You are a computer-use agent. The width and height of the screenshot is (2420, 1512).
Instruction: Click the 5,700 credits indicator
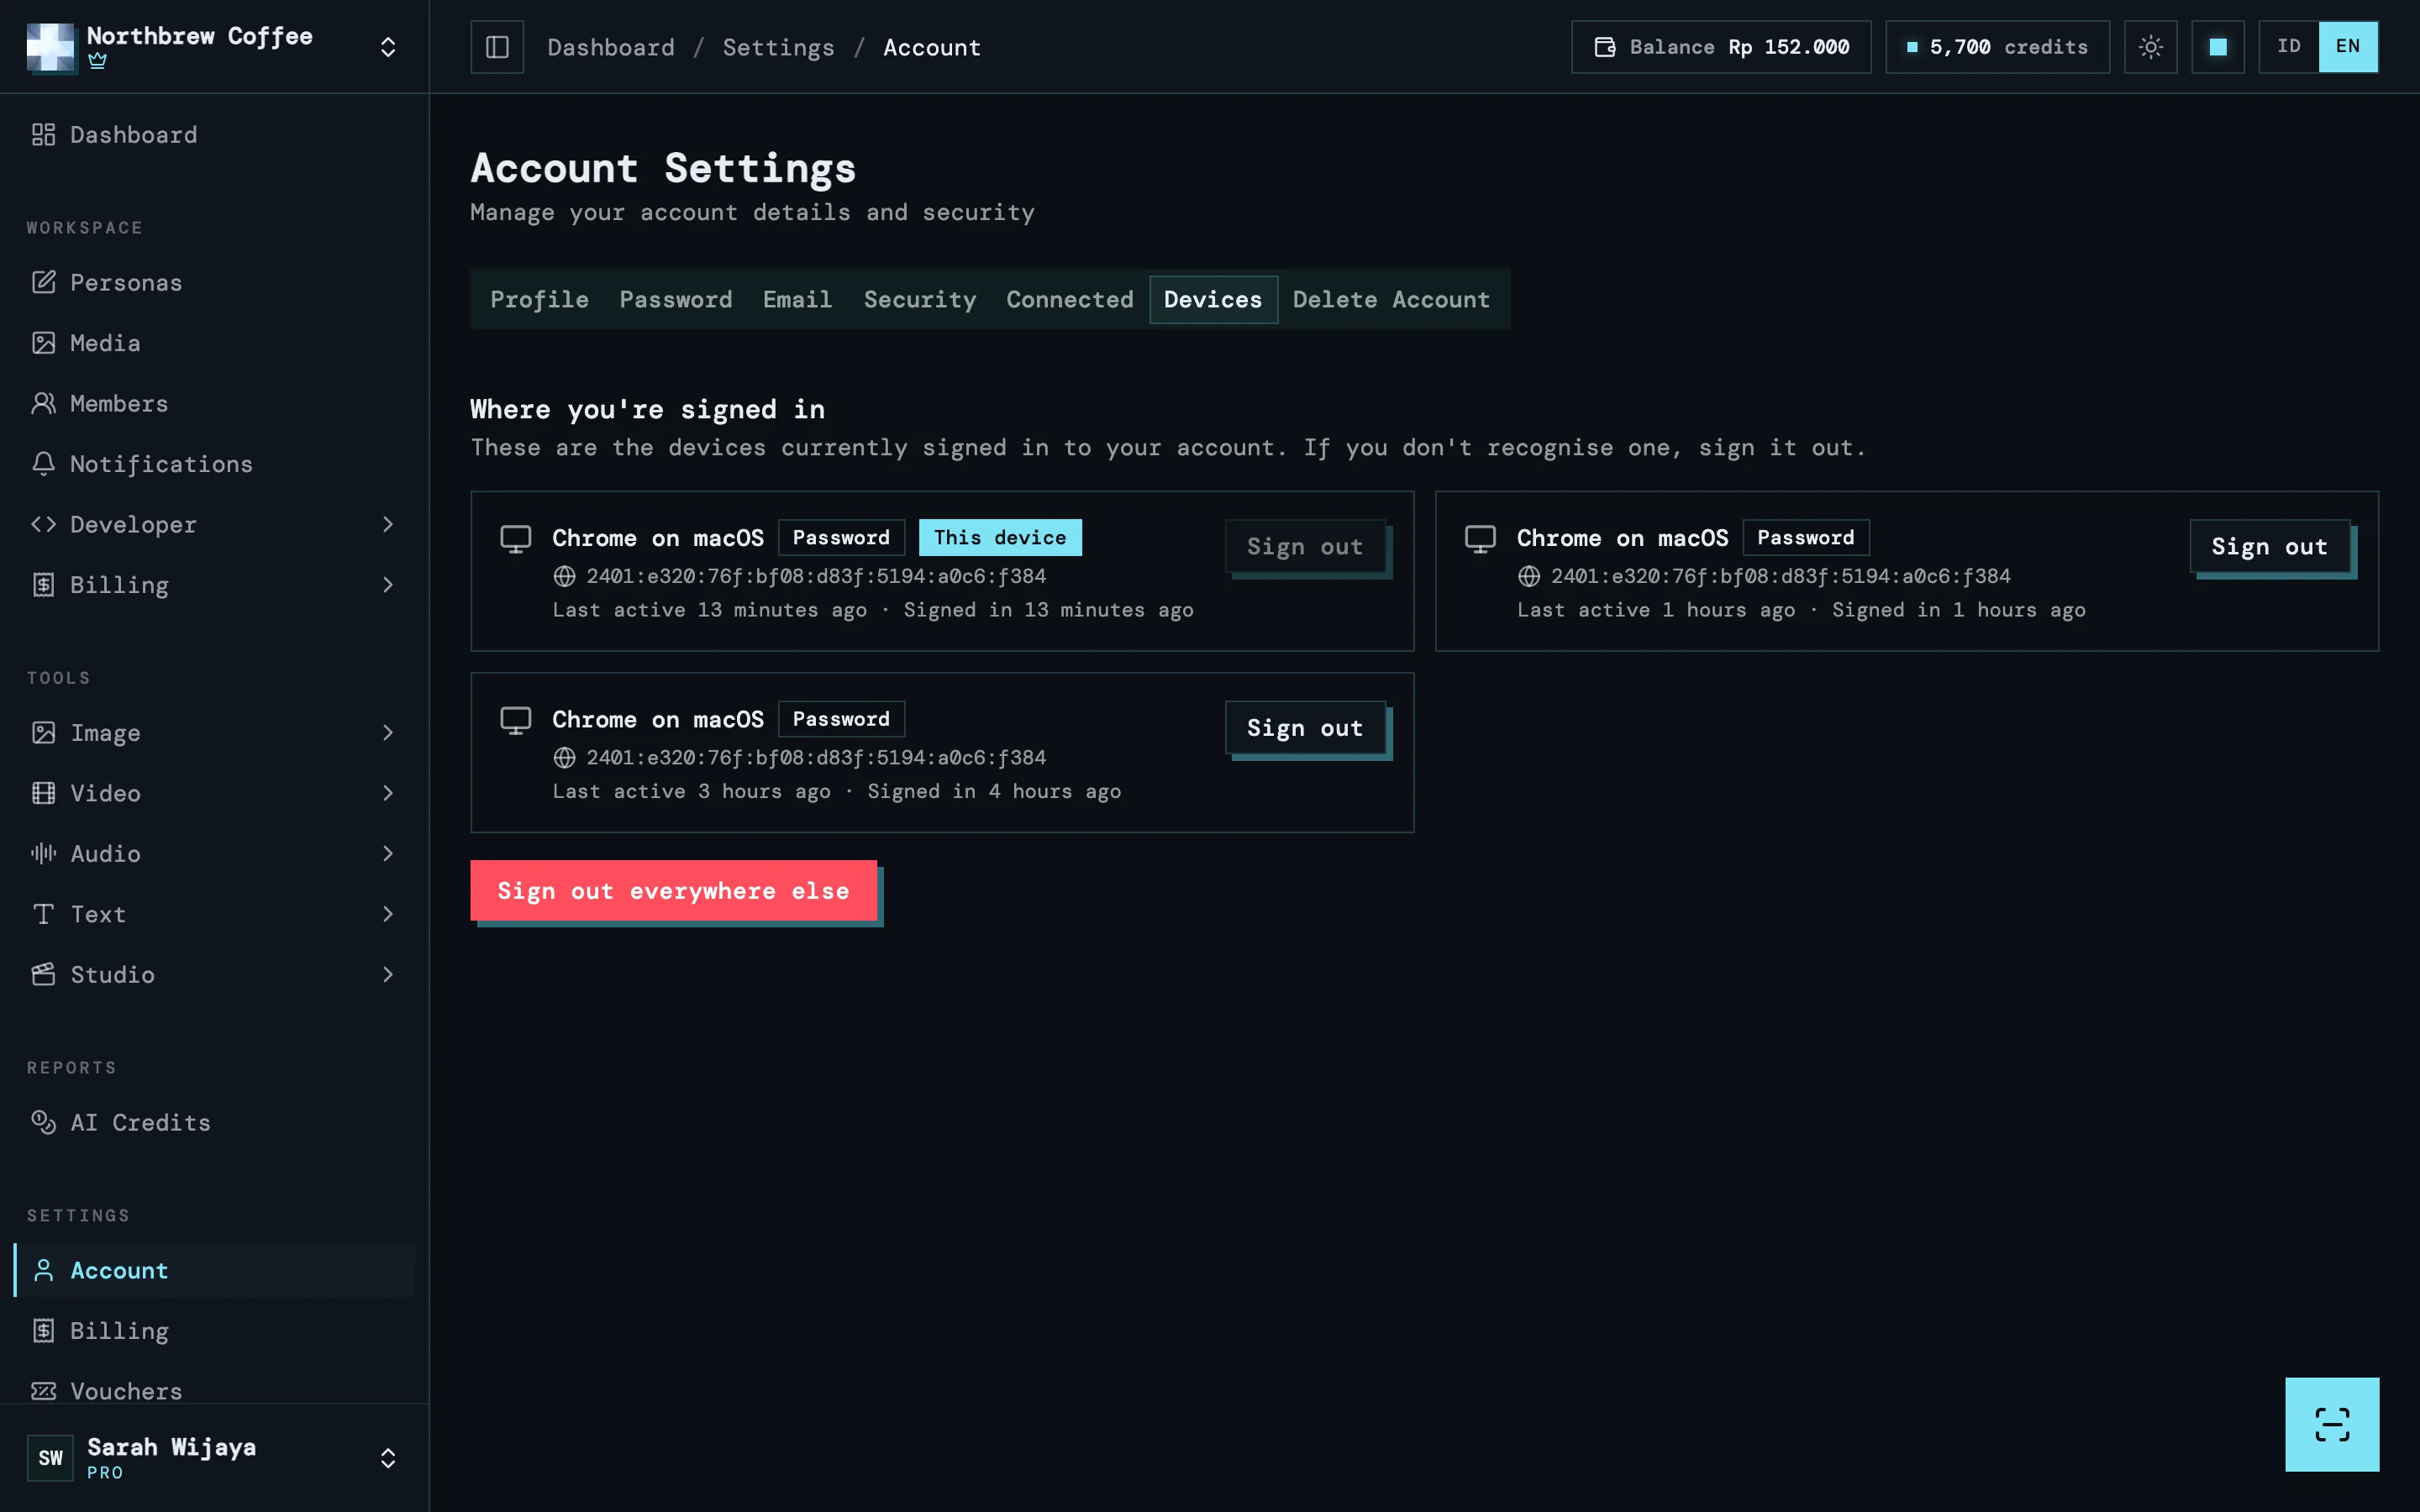tap(1997, 47)
